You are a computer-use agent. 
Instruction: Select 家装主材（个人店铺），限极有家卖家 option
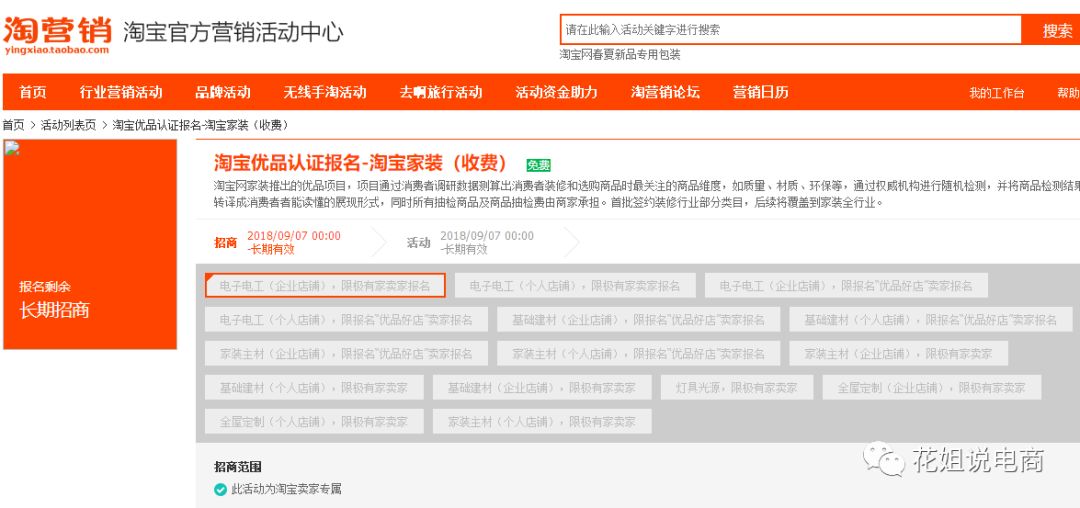pos(542,421)
